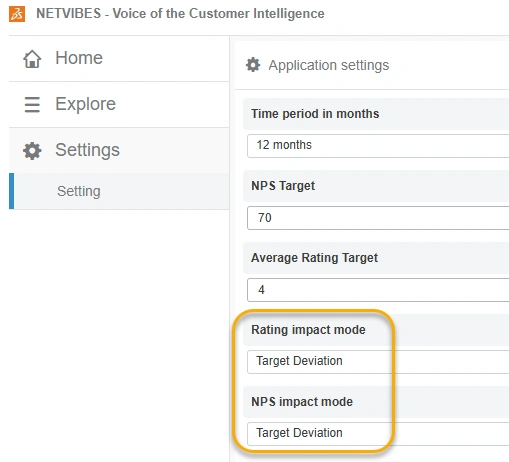Open the Explore menu item
This screenshot has width=509, height=462.
coord(119,104)
